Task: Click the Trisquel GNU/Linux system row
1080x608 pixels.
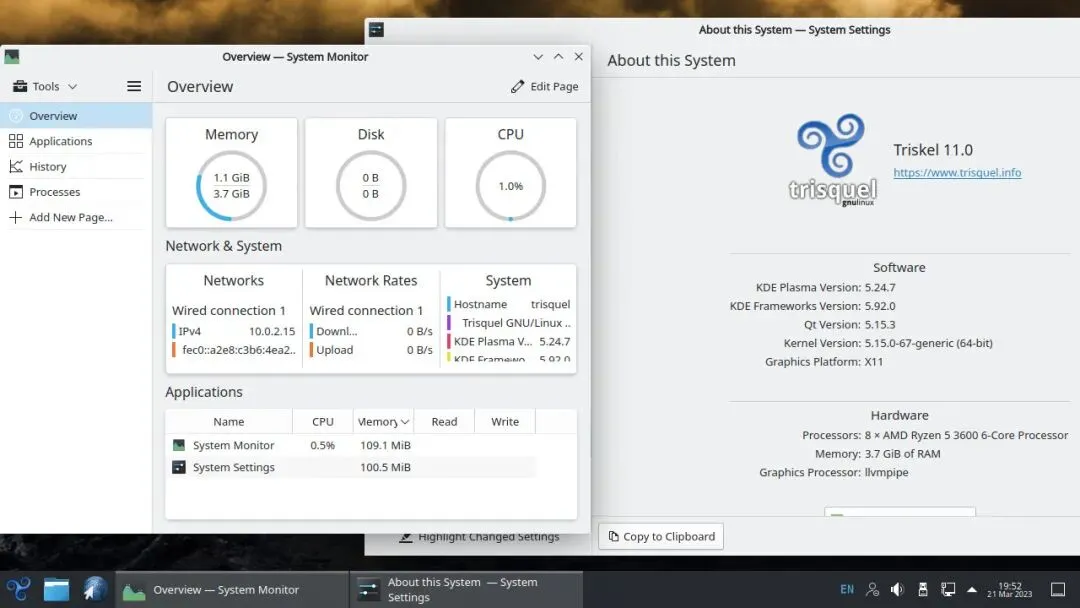Action: coord(510,323)
